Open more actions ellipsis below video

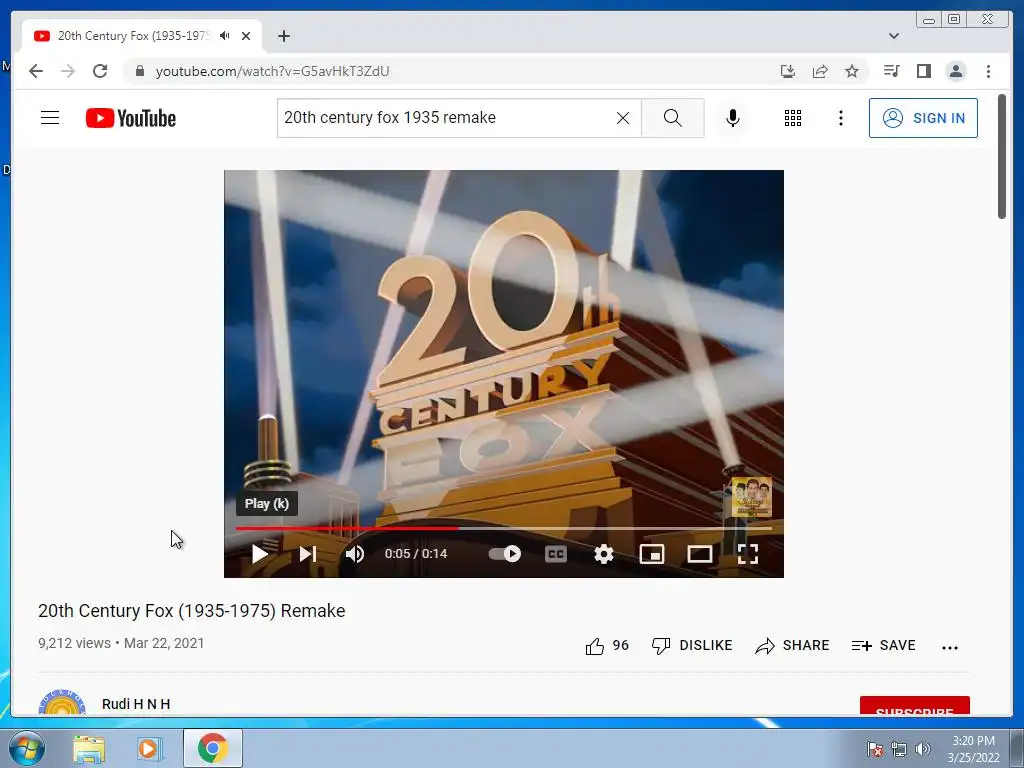point(950,647)
